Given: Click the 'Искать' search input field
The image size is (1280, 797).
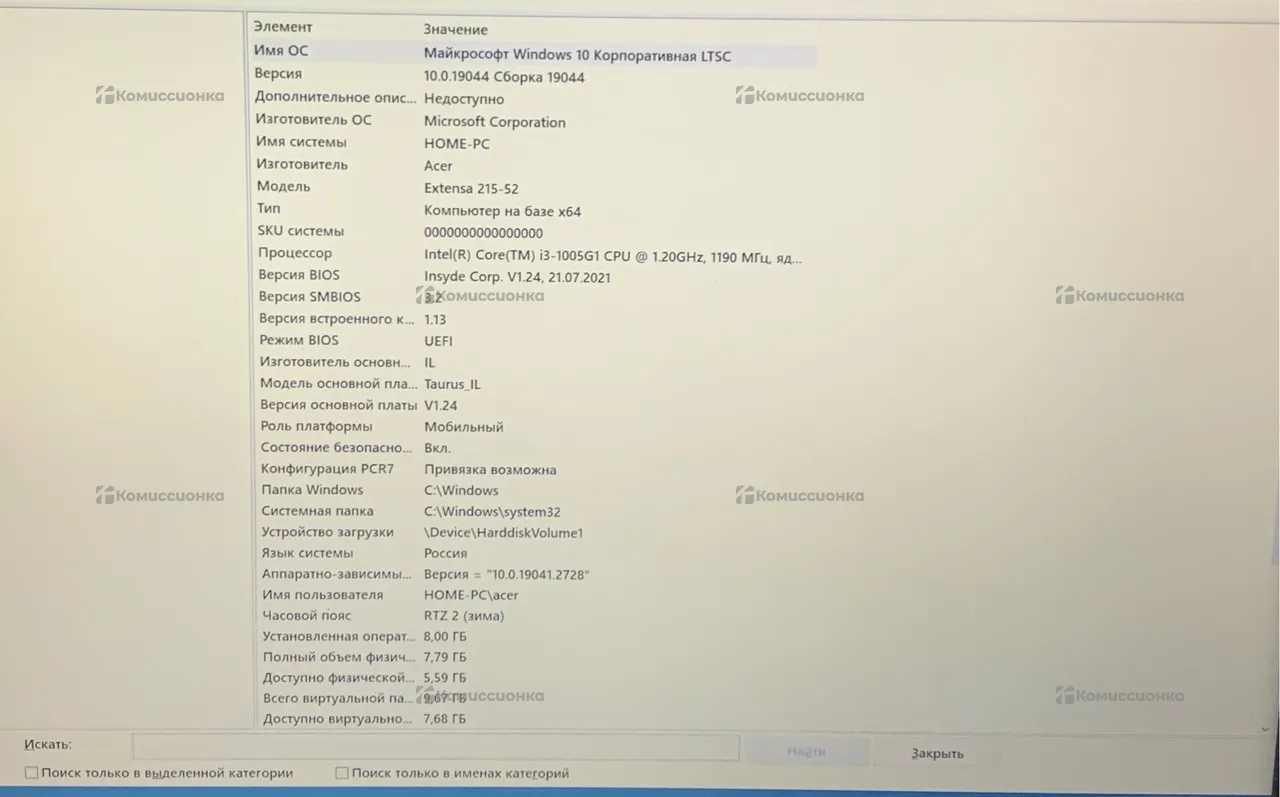Looking at the screenshot, I should pyautogui.click(x=436, y=748).
